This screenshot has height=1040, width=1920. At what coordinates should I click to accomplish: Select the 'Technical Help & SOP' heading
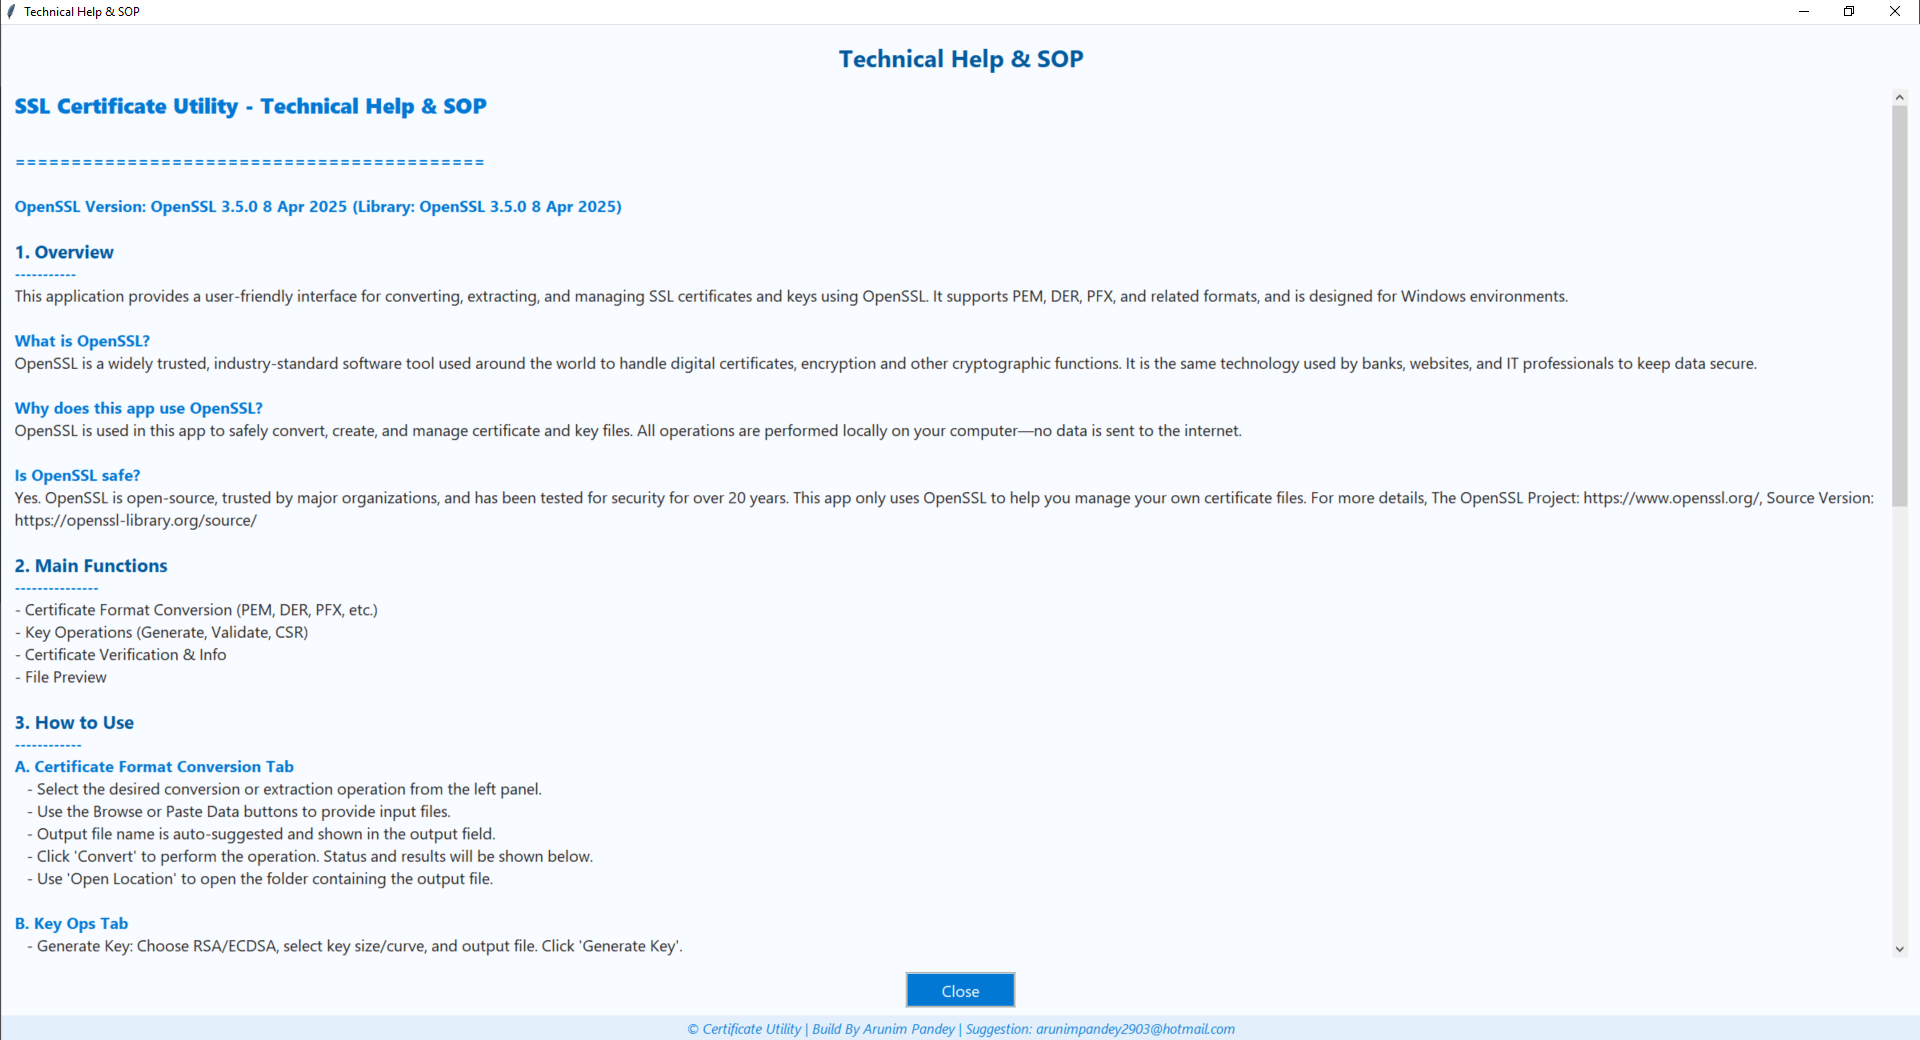coord(959,58)
